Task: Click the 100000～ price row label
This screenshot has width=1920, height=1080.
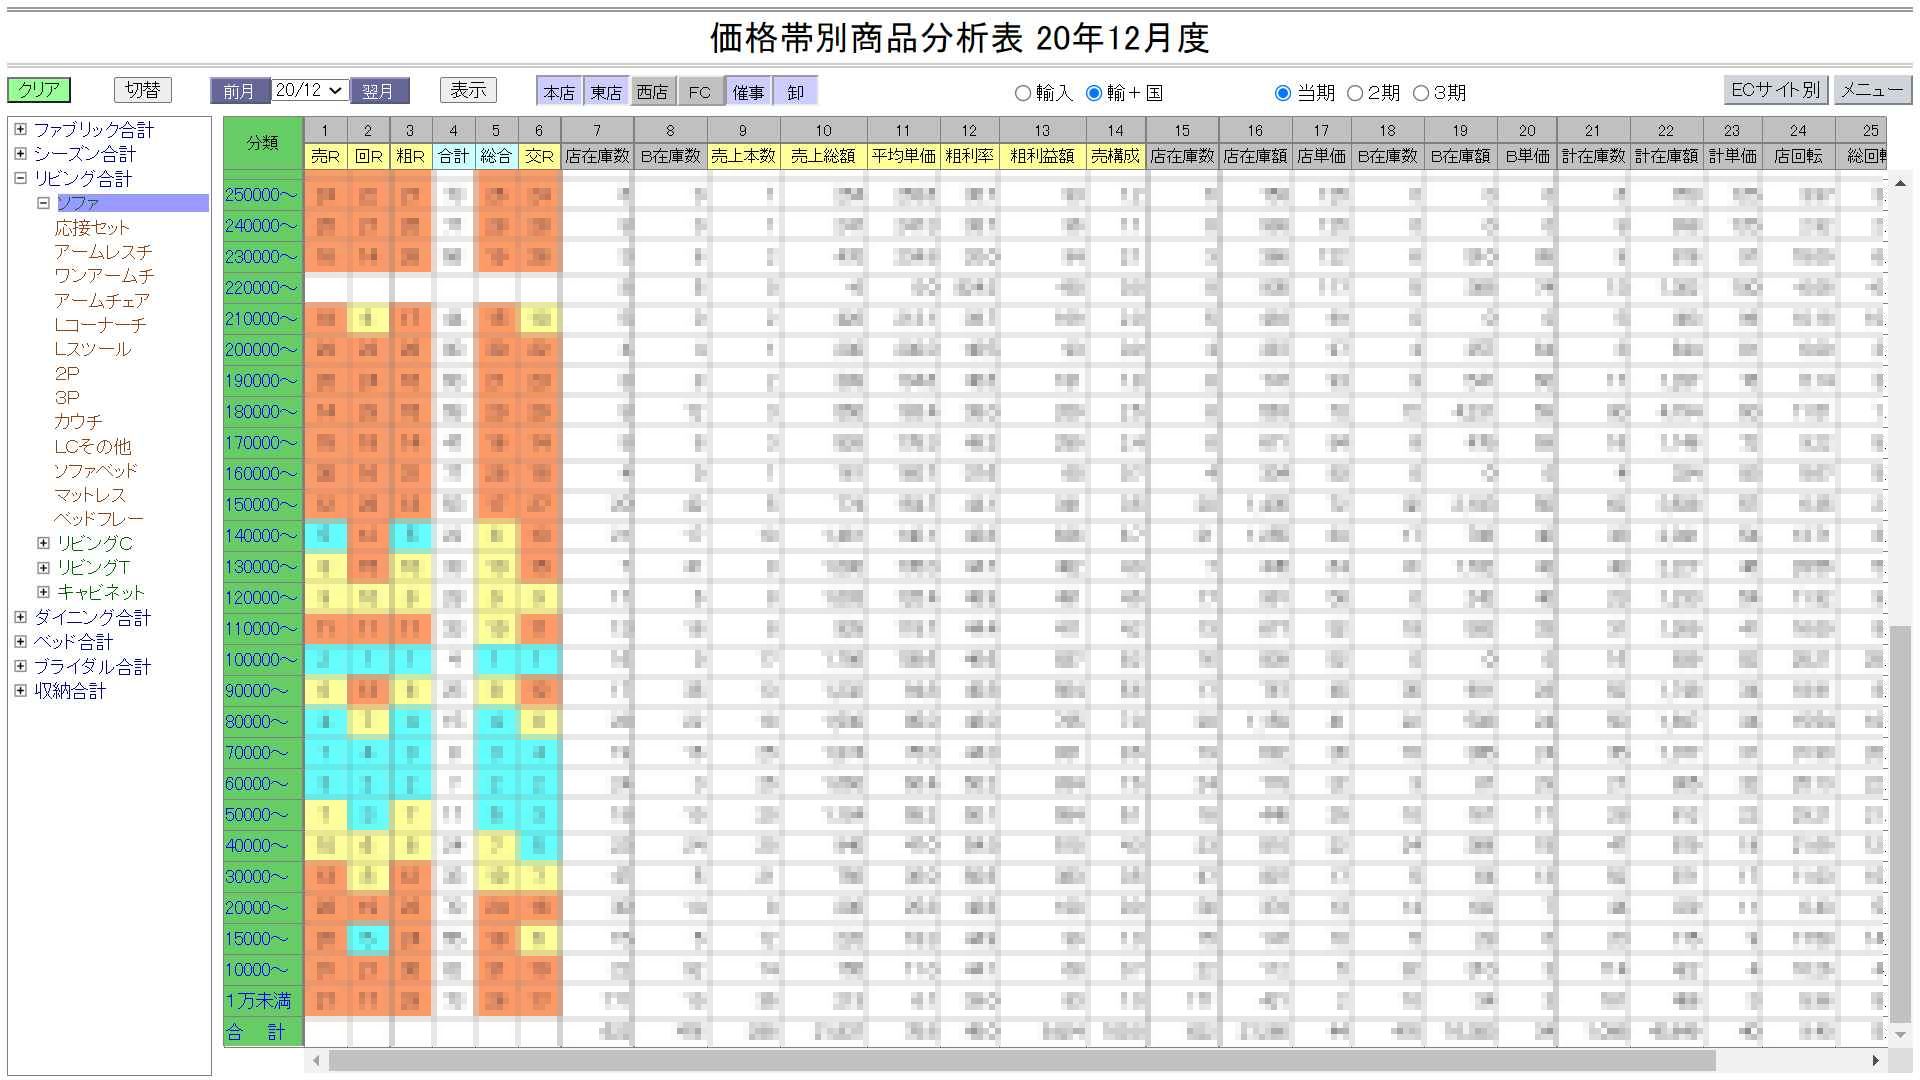Action: tap(263, 660)
